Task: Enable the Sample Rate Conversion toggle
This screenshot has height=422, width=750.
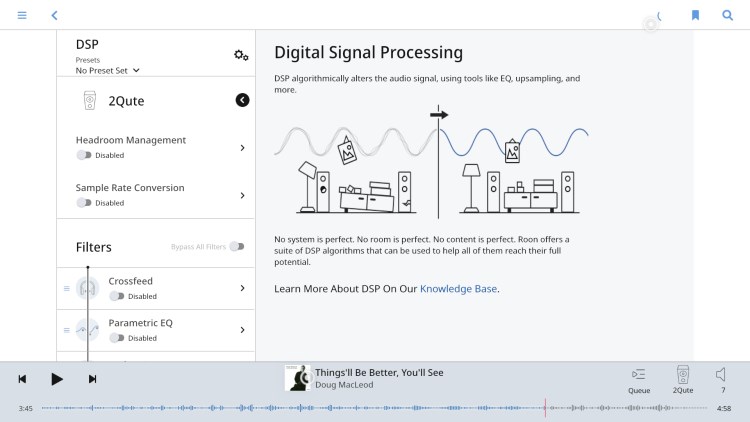Action: point(84,203)
